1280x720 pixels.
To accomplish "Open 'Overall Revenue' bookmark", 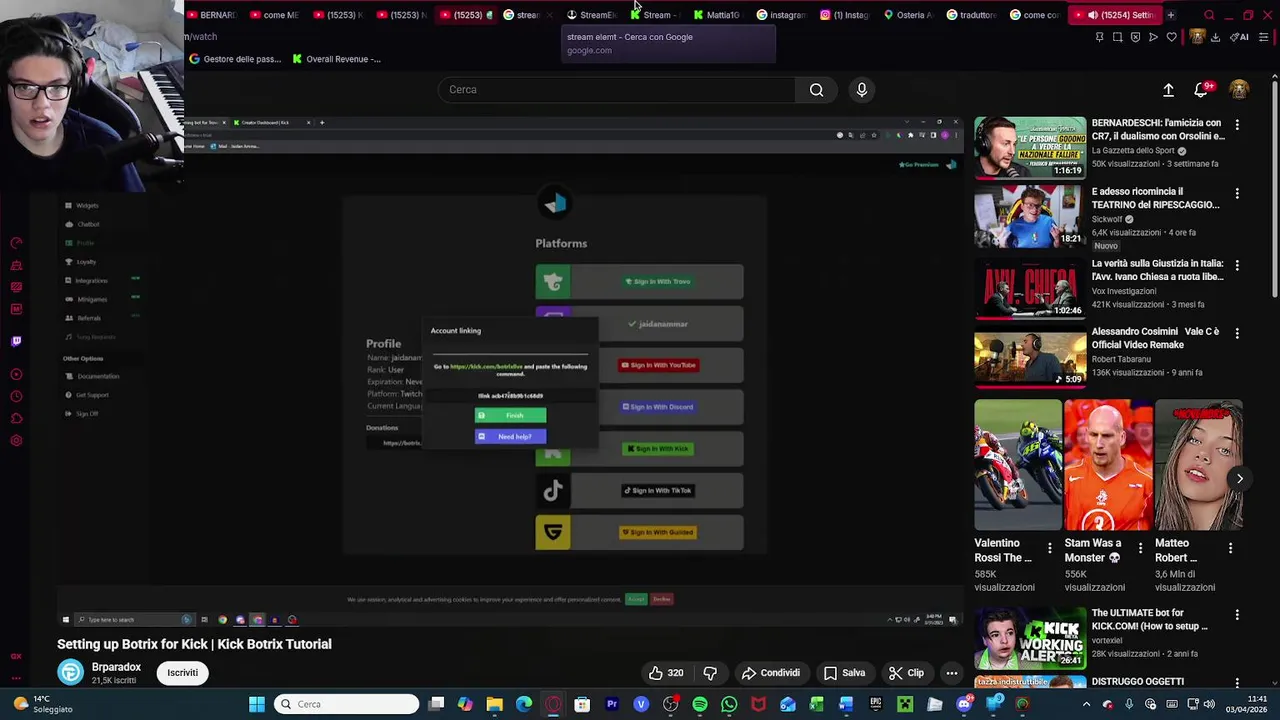I will tap(336, 59).
